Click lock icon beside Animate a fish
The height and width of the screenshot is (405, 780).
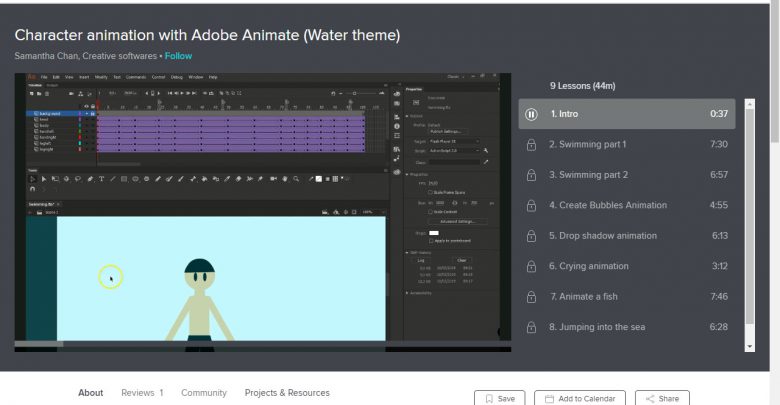click(x=531, y=297)
